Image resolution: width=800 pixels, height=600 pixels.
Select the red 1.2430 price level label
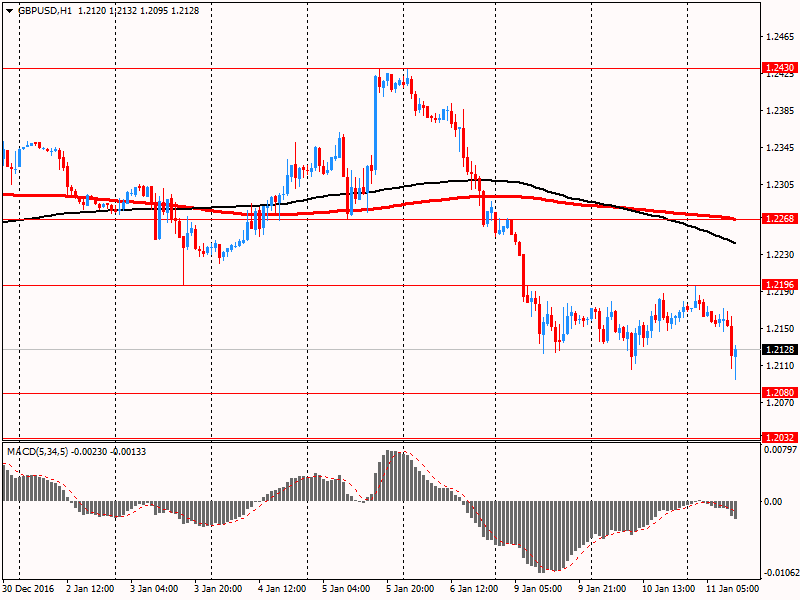[x=779, y=68]
